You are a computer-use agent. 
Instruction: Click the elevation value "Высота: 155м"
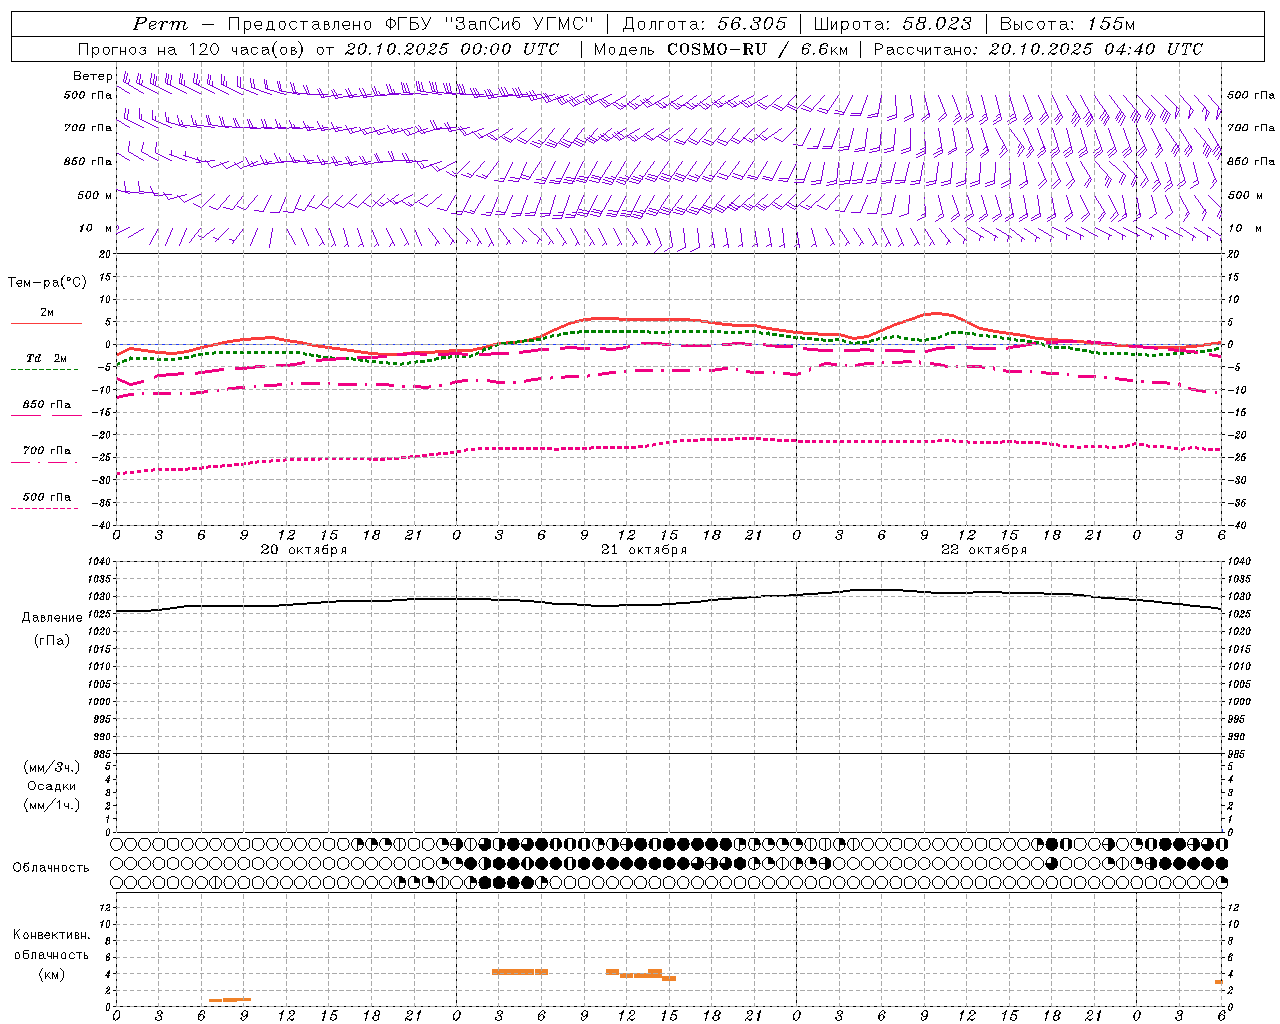point(1067,24)
